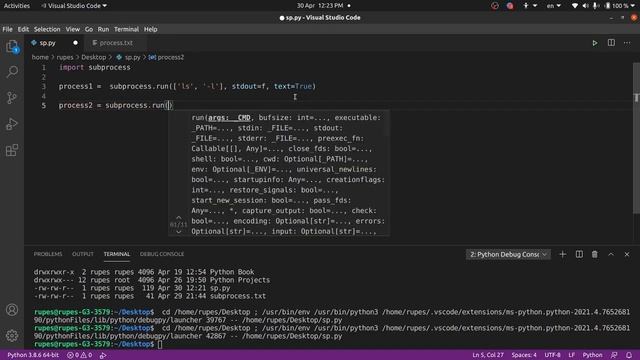Select language mode Python in status bar
The width and height of the screenshot is (640, 360).
[x=592, y=355]
